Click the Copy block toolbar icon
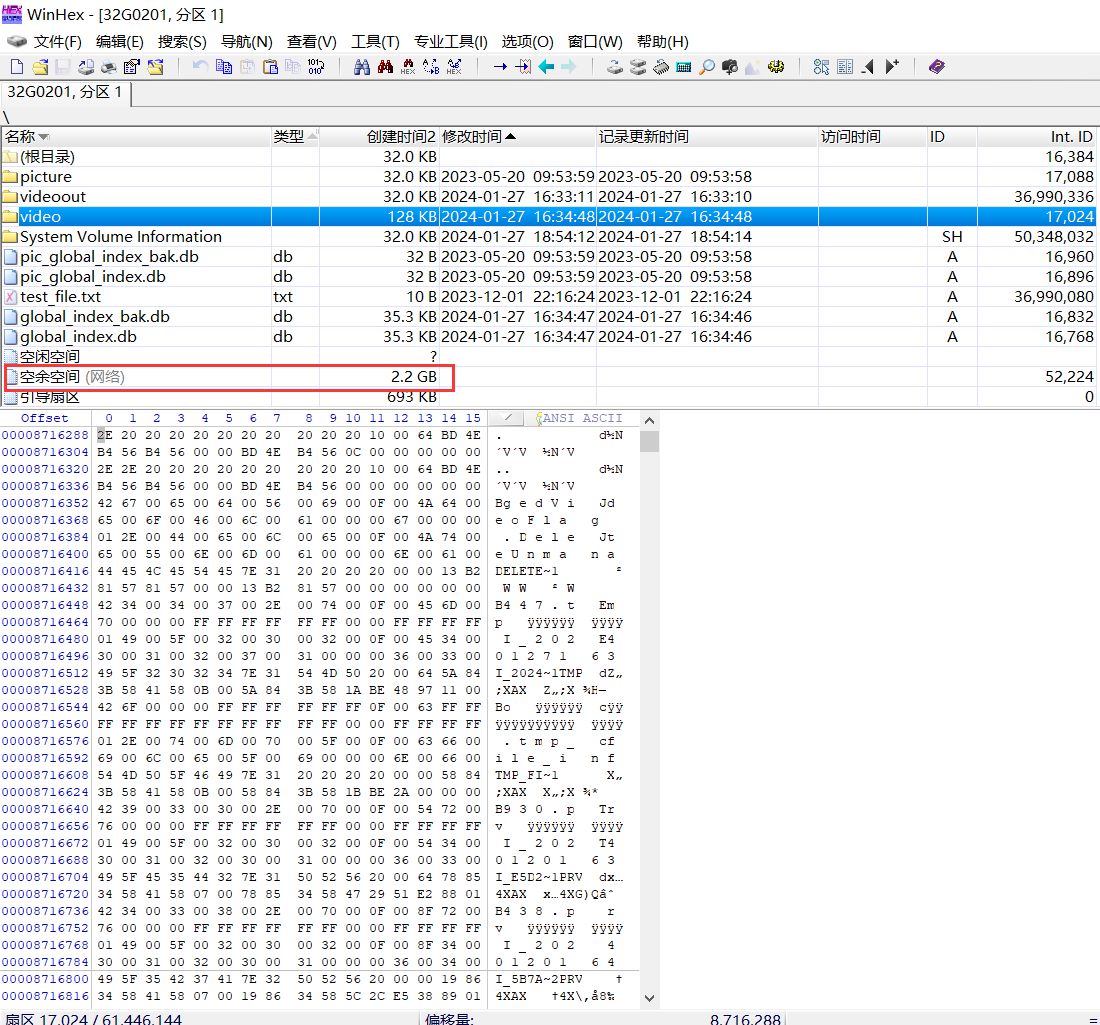Screen dimensions: 1100x1025 (224, 67)
